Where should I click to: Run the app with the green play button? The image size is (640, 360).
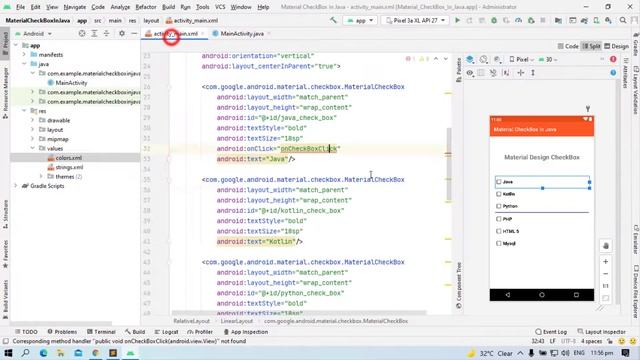pos(457,20)
